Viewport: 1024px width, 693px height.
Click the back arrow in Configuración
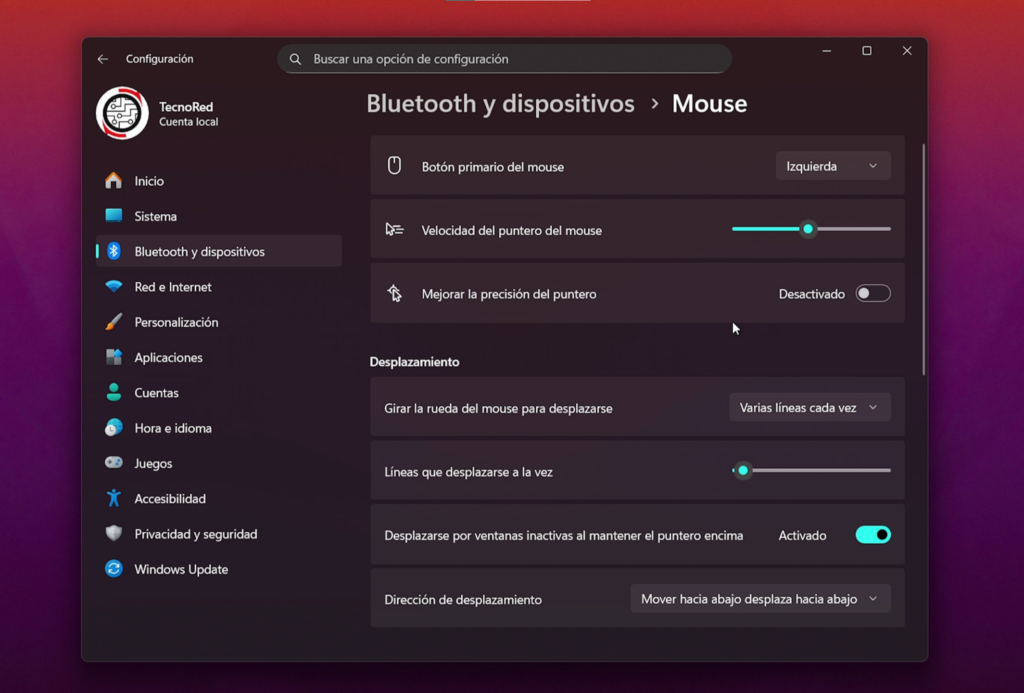pos(102,58)
